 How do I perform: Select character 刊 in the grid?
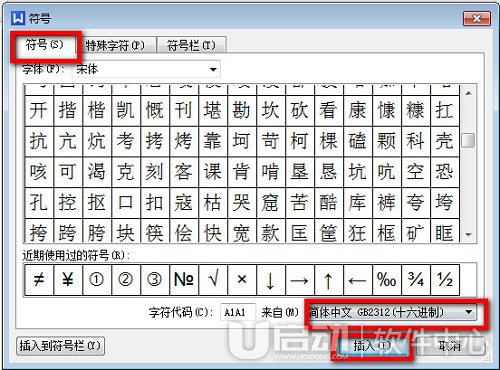click(x=184, y=110)
